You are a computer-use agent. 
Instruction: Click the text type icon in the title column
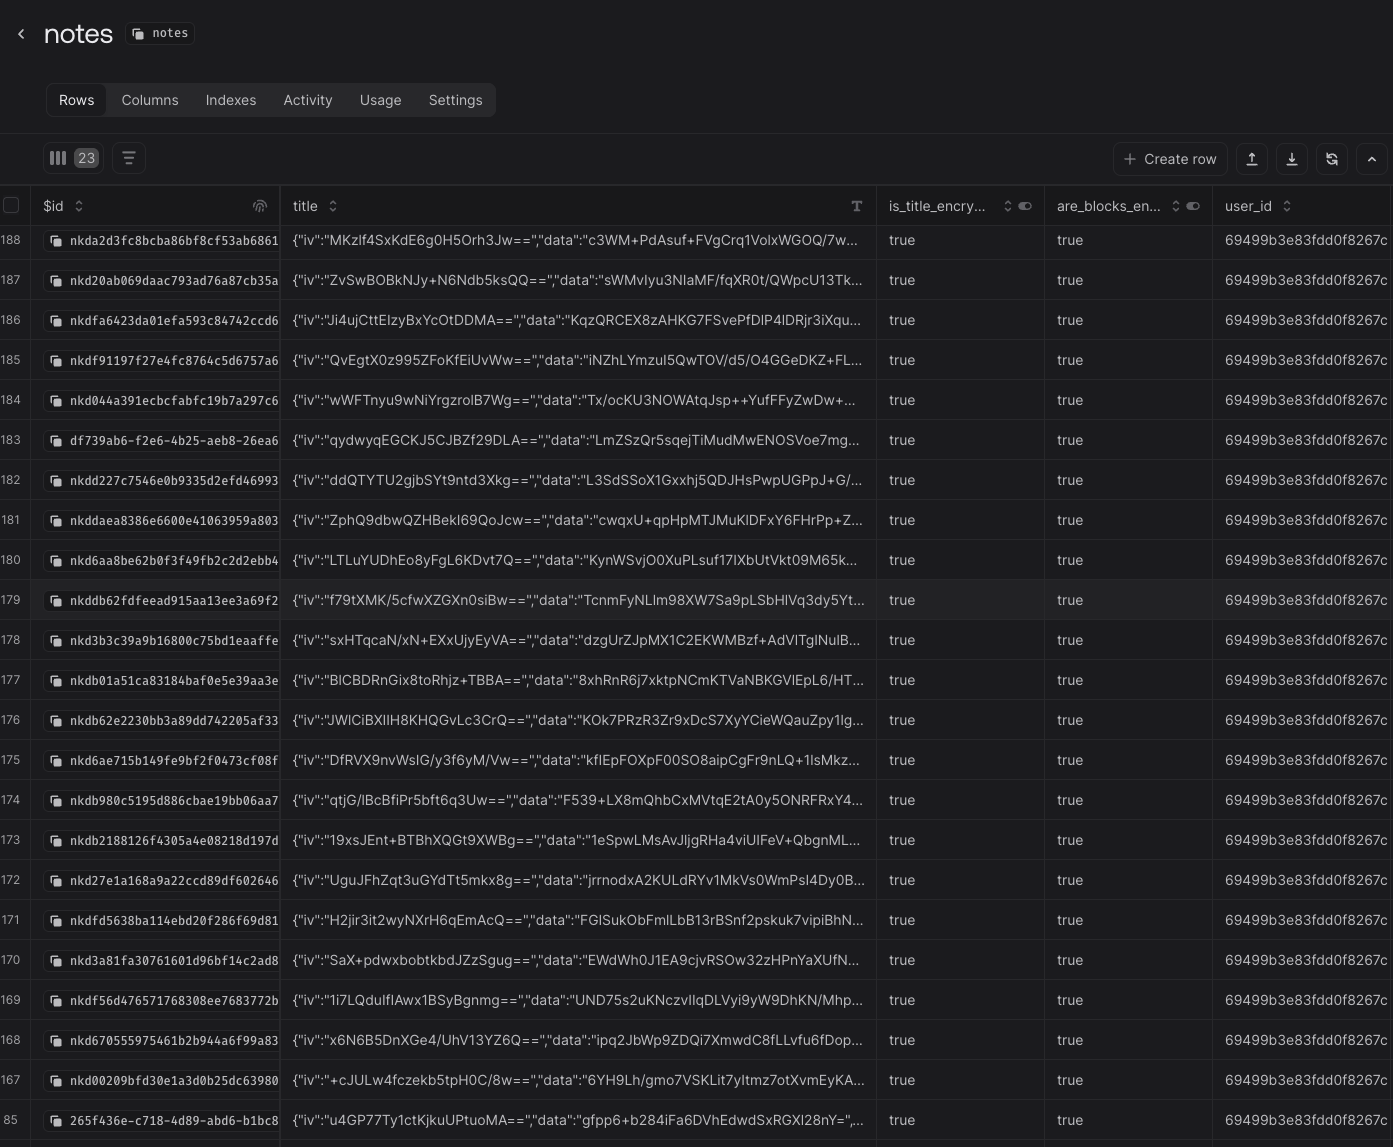857,206
